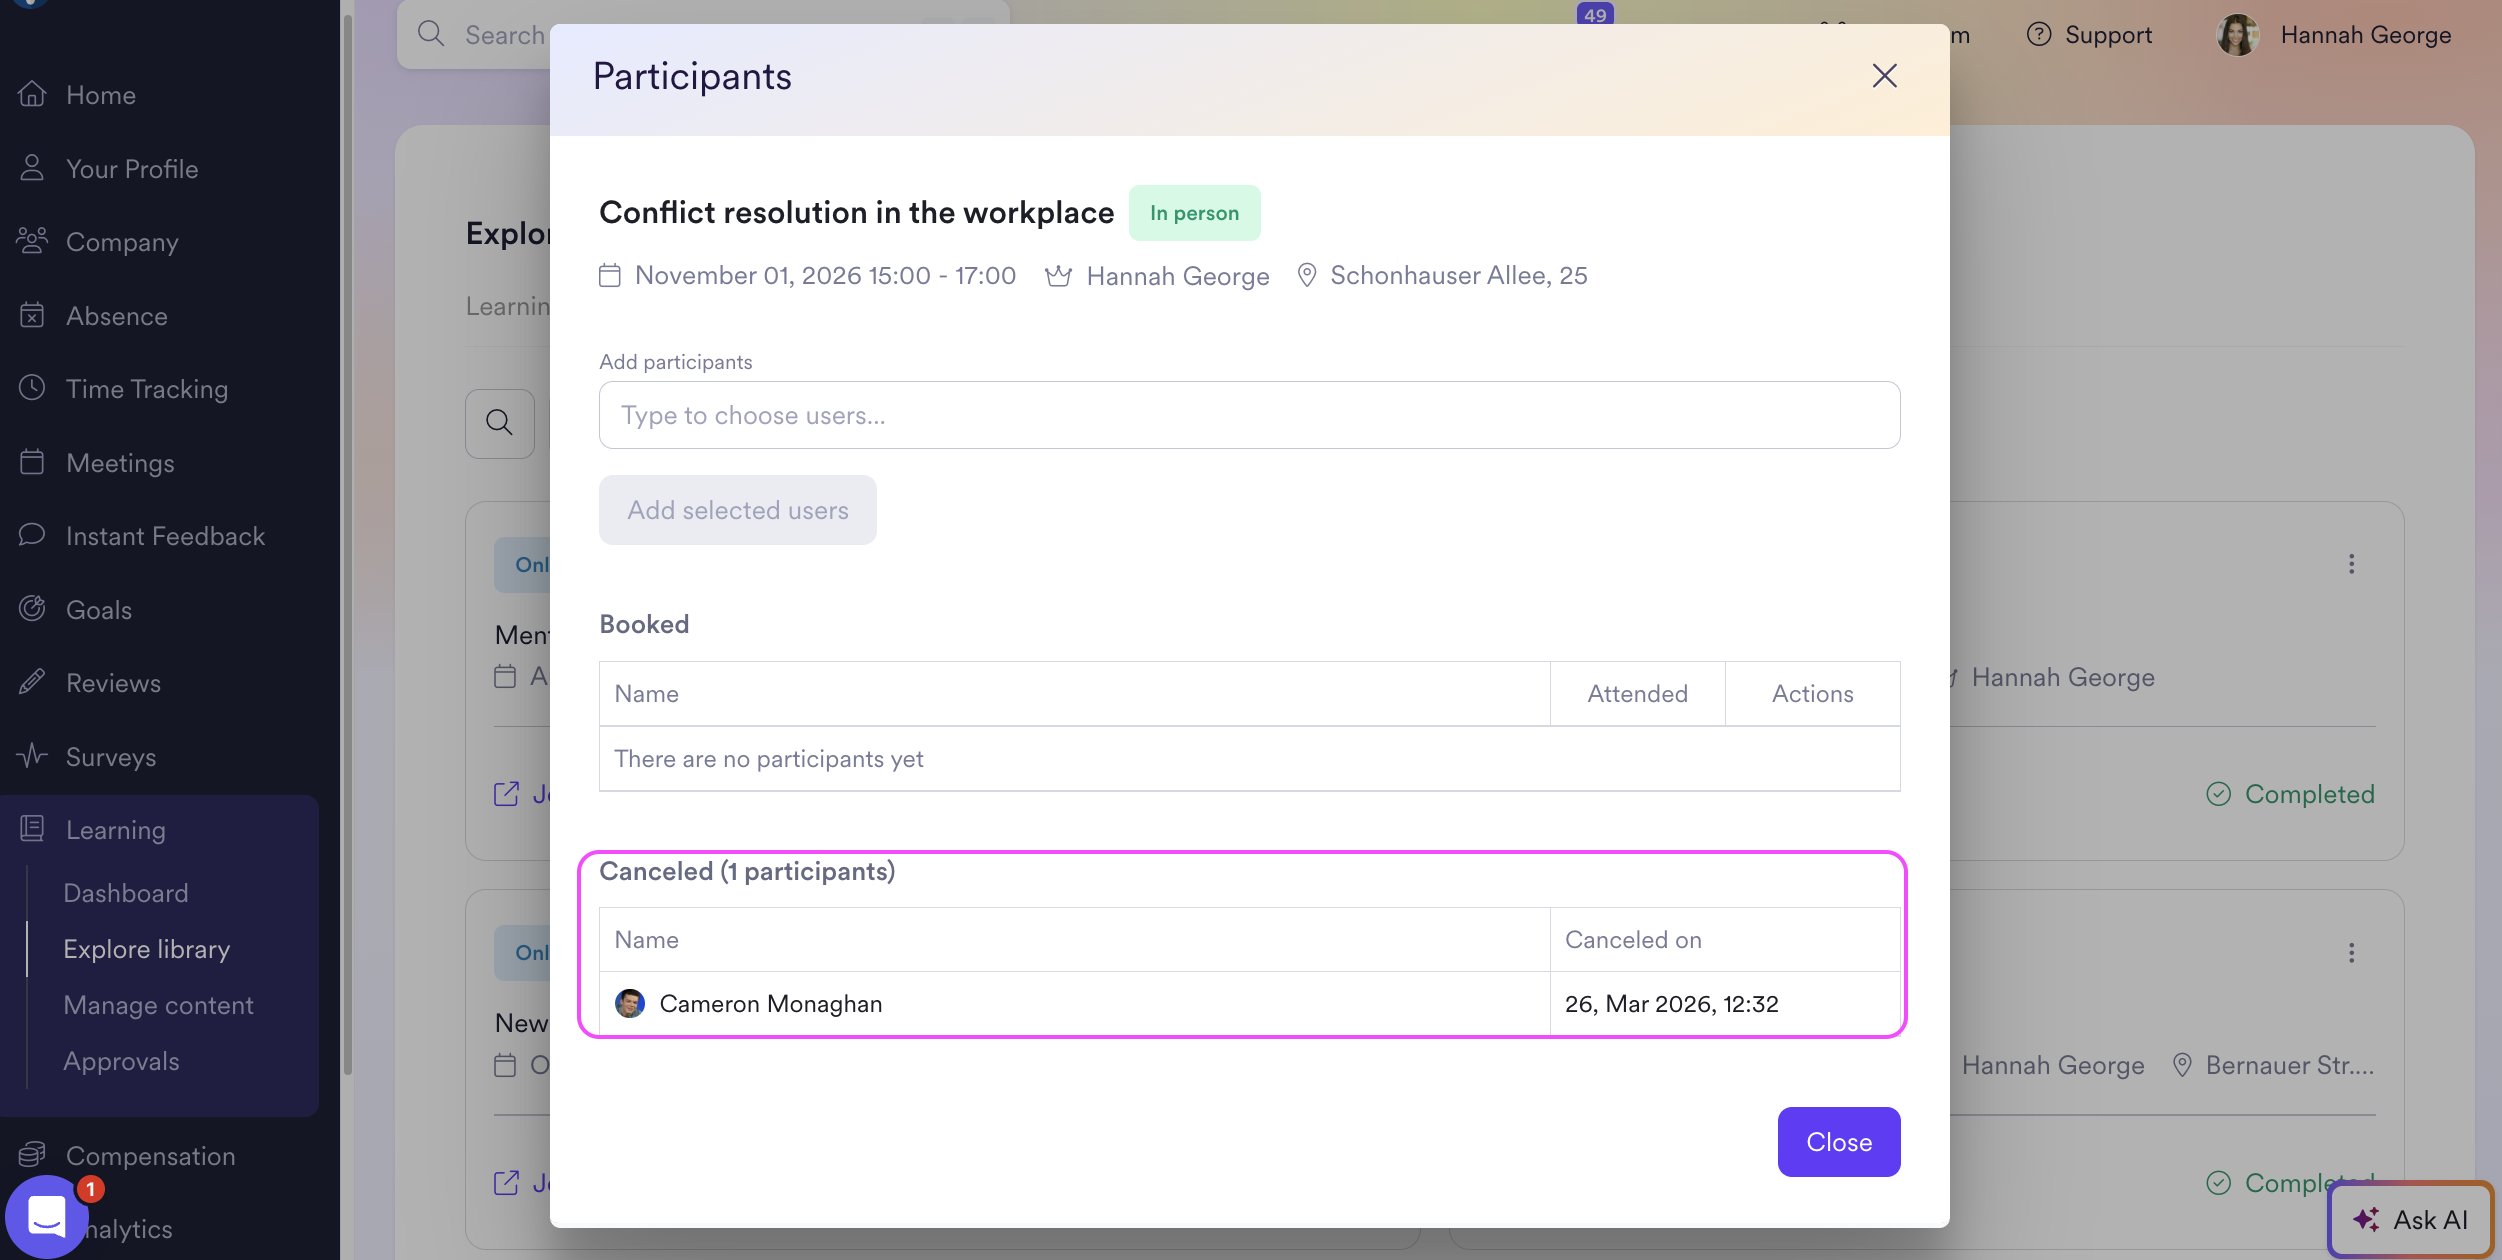Click the library search magnifier icon
Screen dimensions: 2502x1260
point(499,423)
